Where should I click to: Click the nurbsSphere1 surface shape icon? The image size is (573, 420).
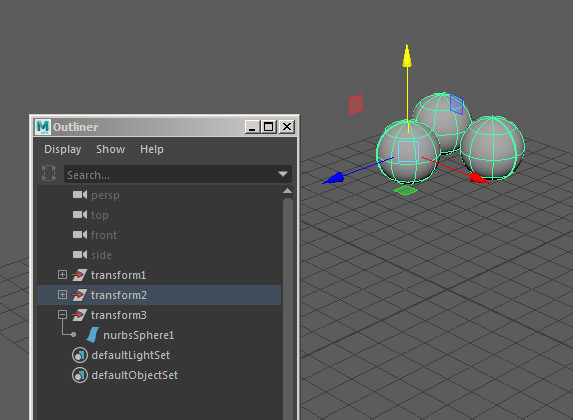pyautogui.click(x=93, y=335)
